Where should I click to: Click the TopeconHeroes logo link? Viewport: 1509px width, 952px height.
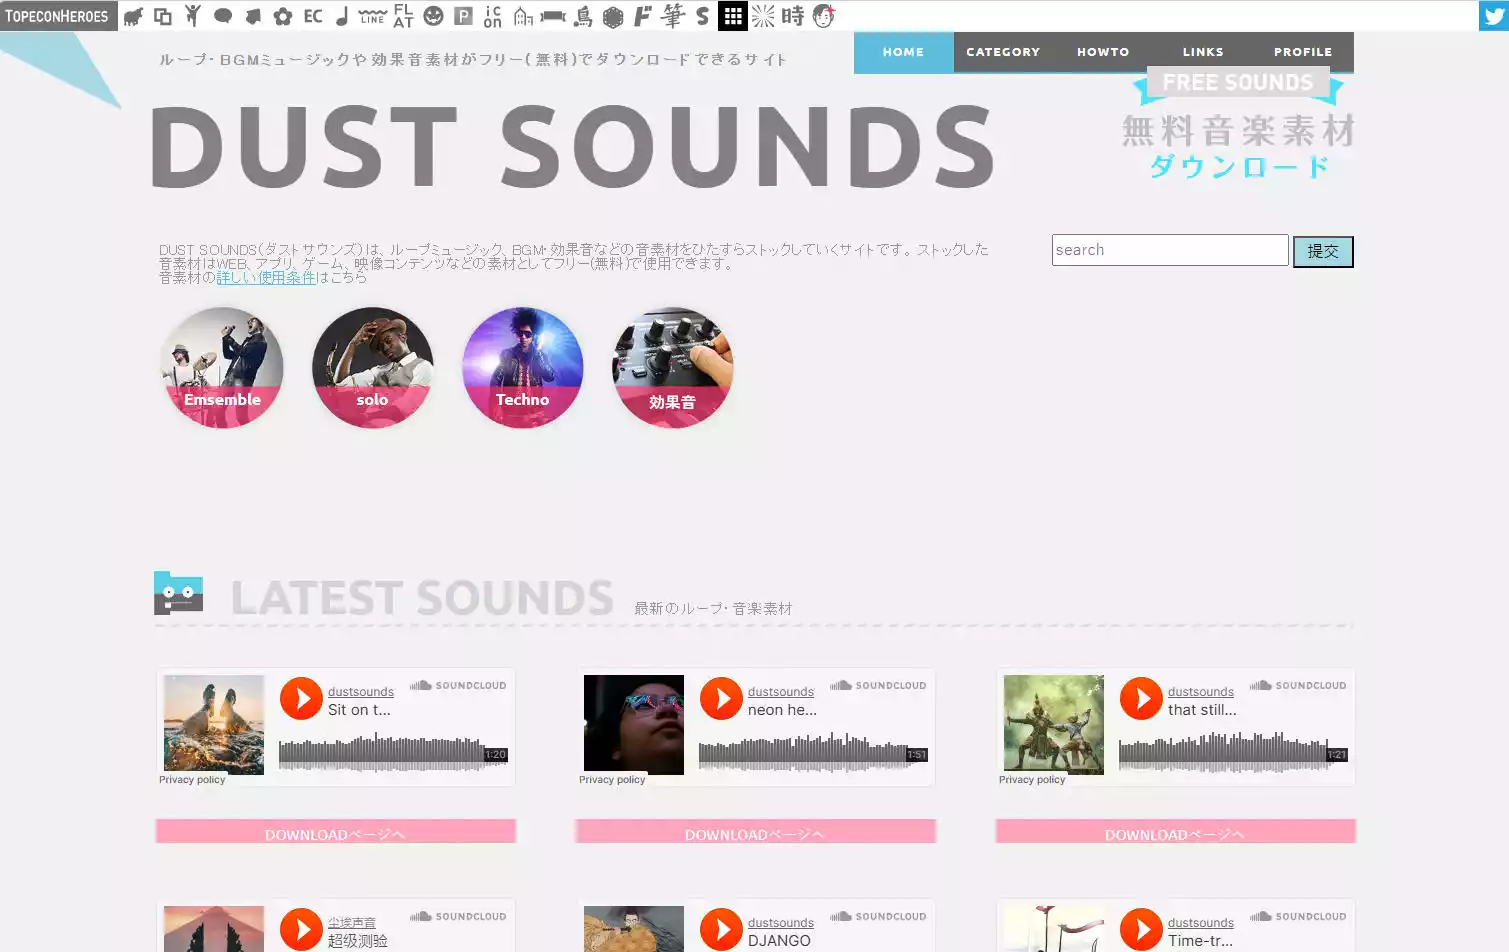pyautogui.click(x=58, y=16)
